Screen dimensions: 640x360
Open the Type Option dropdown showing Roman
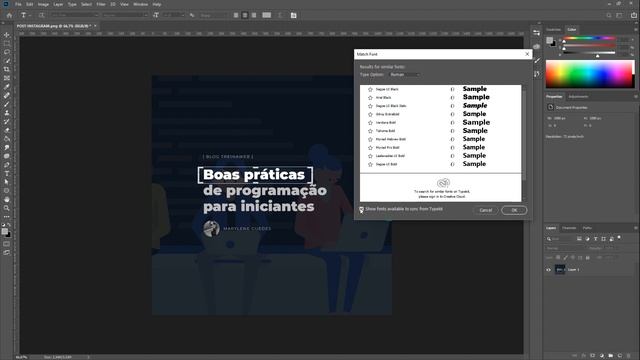pos(404,75)
